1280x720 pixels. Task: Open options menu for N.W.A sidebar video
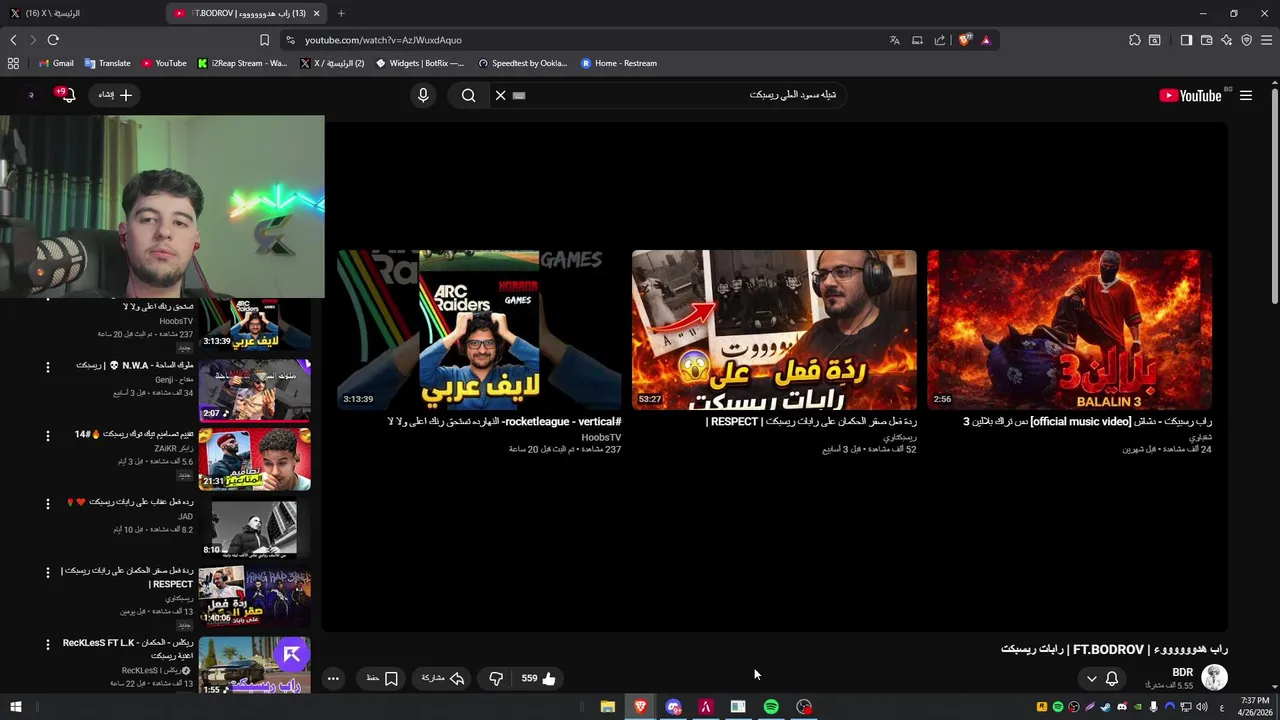tap(47, 367)
